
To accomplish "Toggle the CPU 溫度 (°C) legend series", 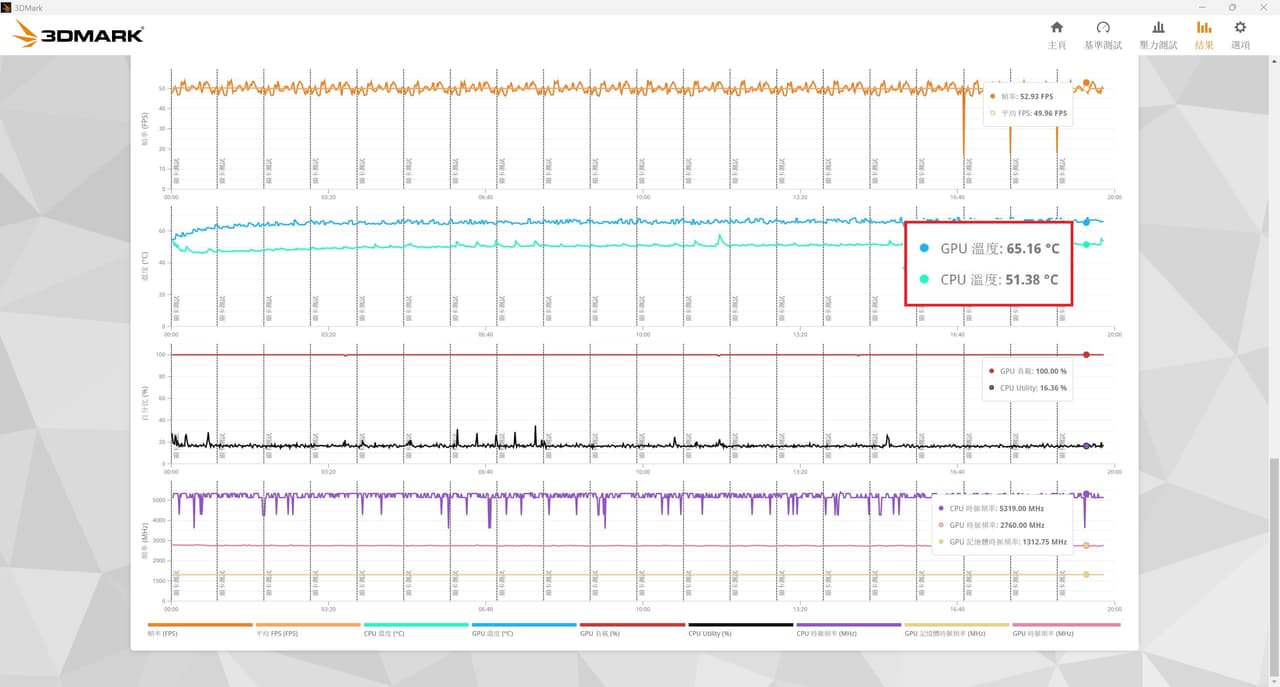I will 416,628.
